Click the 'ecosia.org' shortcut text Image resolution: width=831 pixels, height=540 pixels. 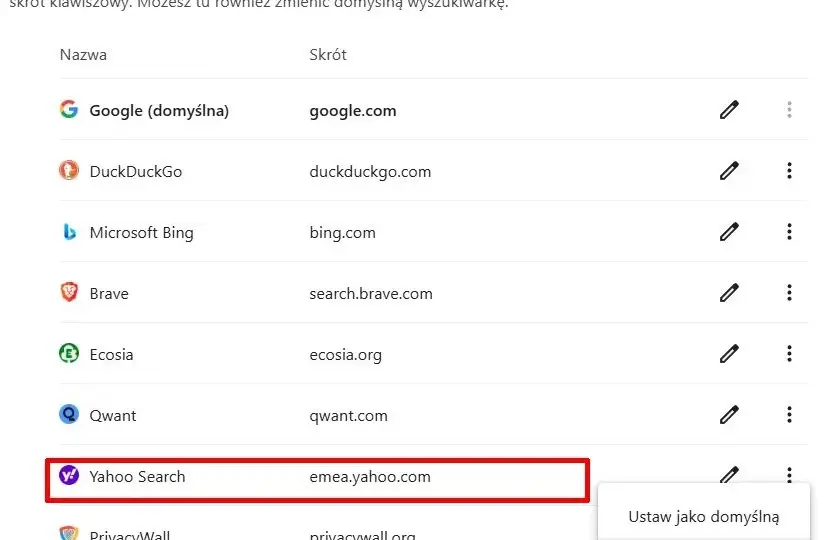pos(346,355)
